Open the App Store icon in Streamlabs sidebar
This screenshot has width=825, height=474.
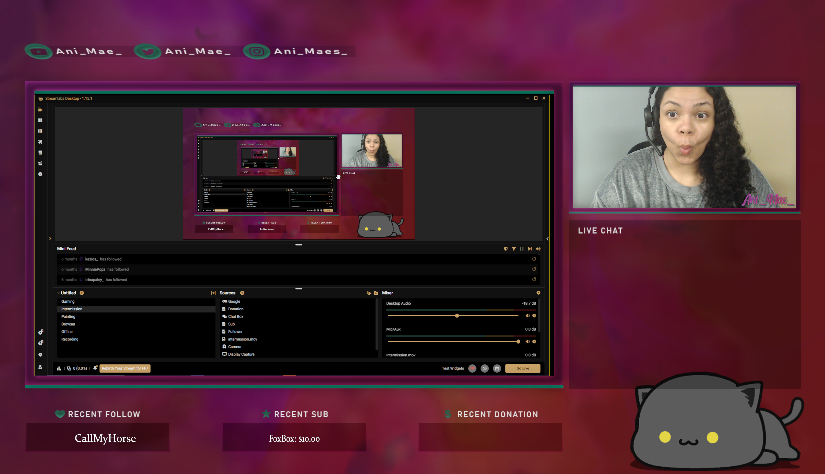point(40,131)
